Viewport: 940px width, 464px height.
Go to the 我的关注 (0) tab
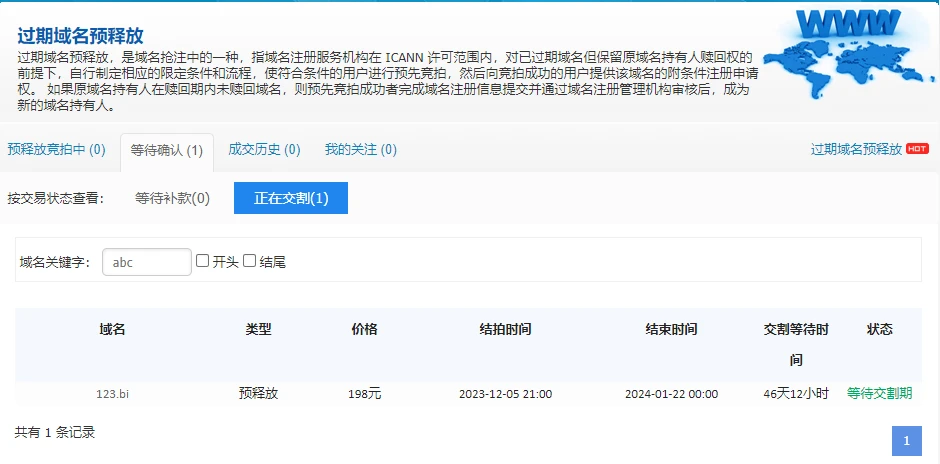(360, 150)
